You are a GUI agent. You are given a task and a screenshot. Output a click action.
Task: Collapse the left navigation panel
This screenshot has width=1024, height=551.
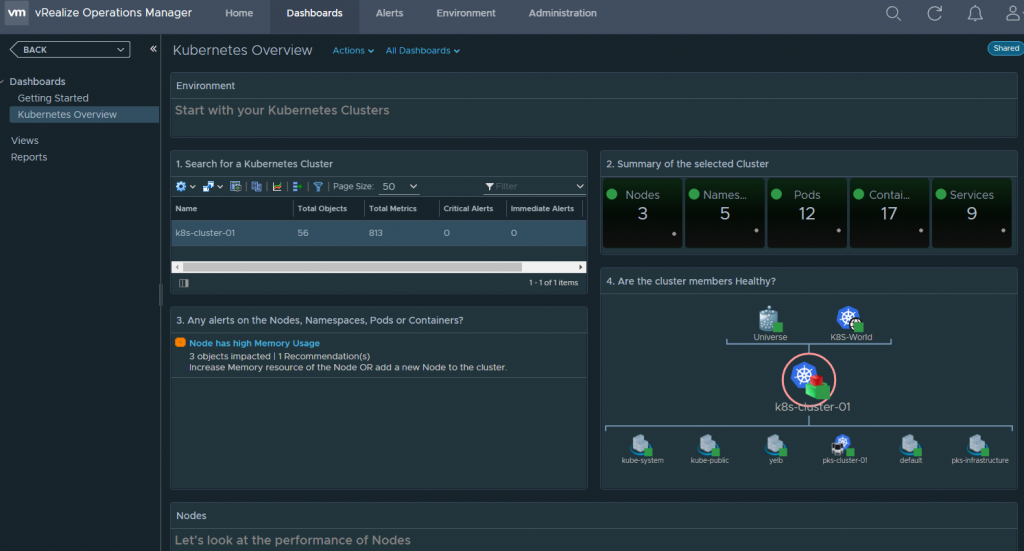click(153, 49)
